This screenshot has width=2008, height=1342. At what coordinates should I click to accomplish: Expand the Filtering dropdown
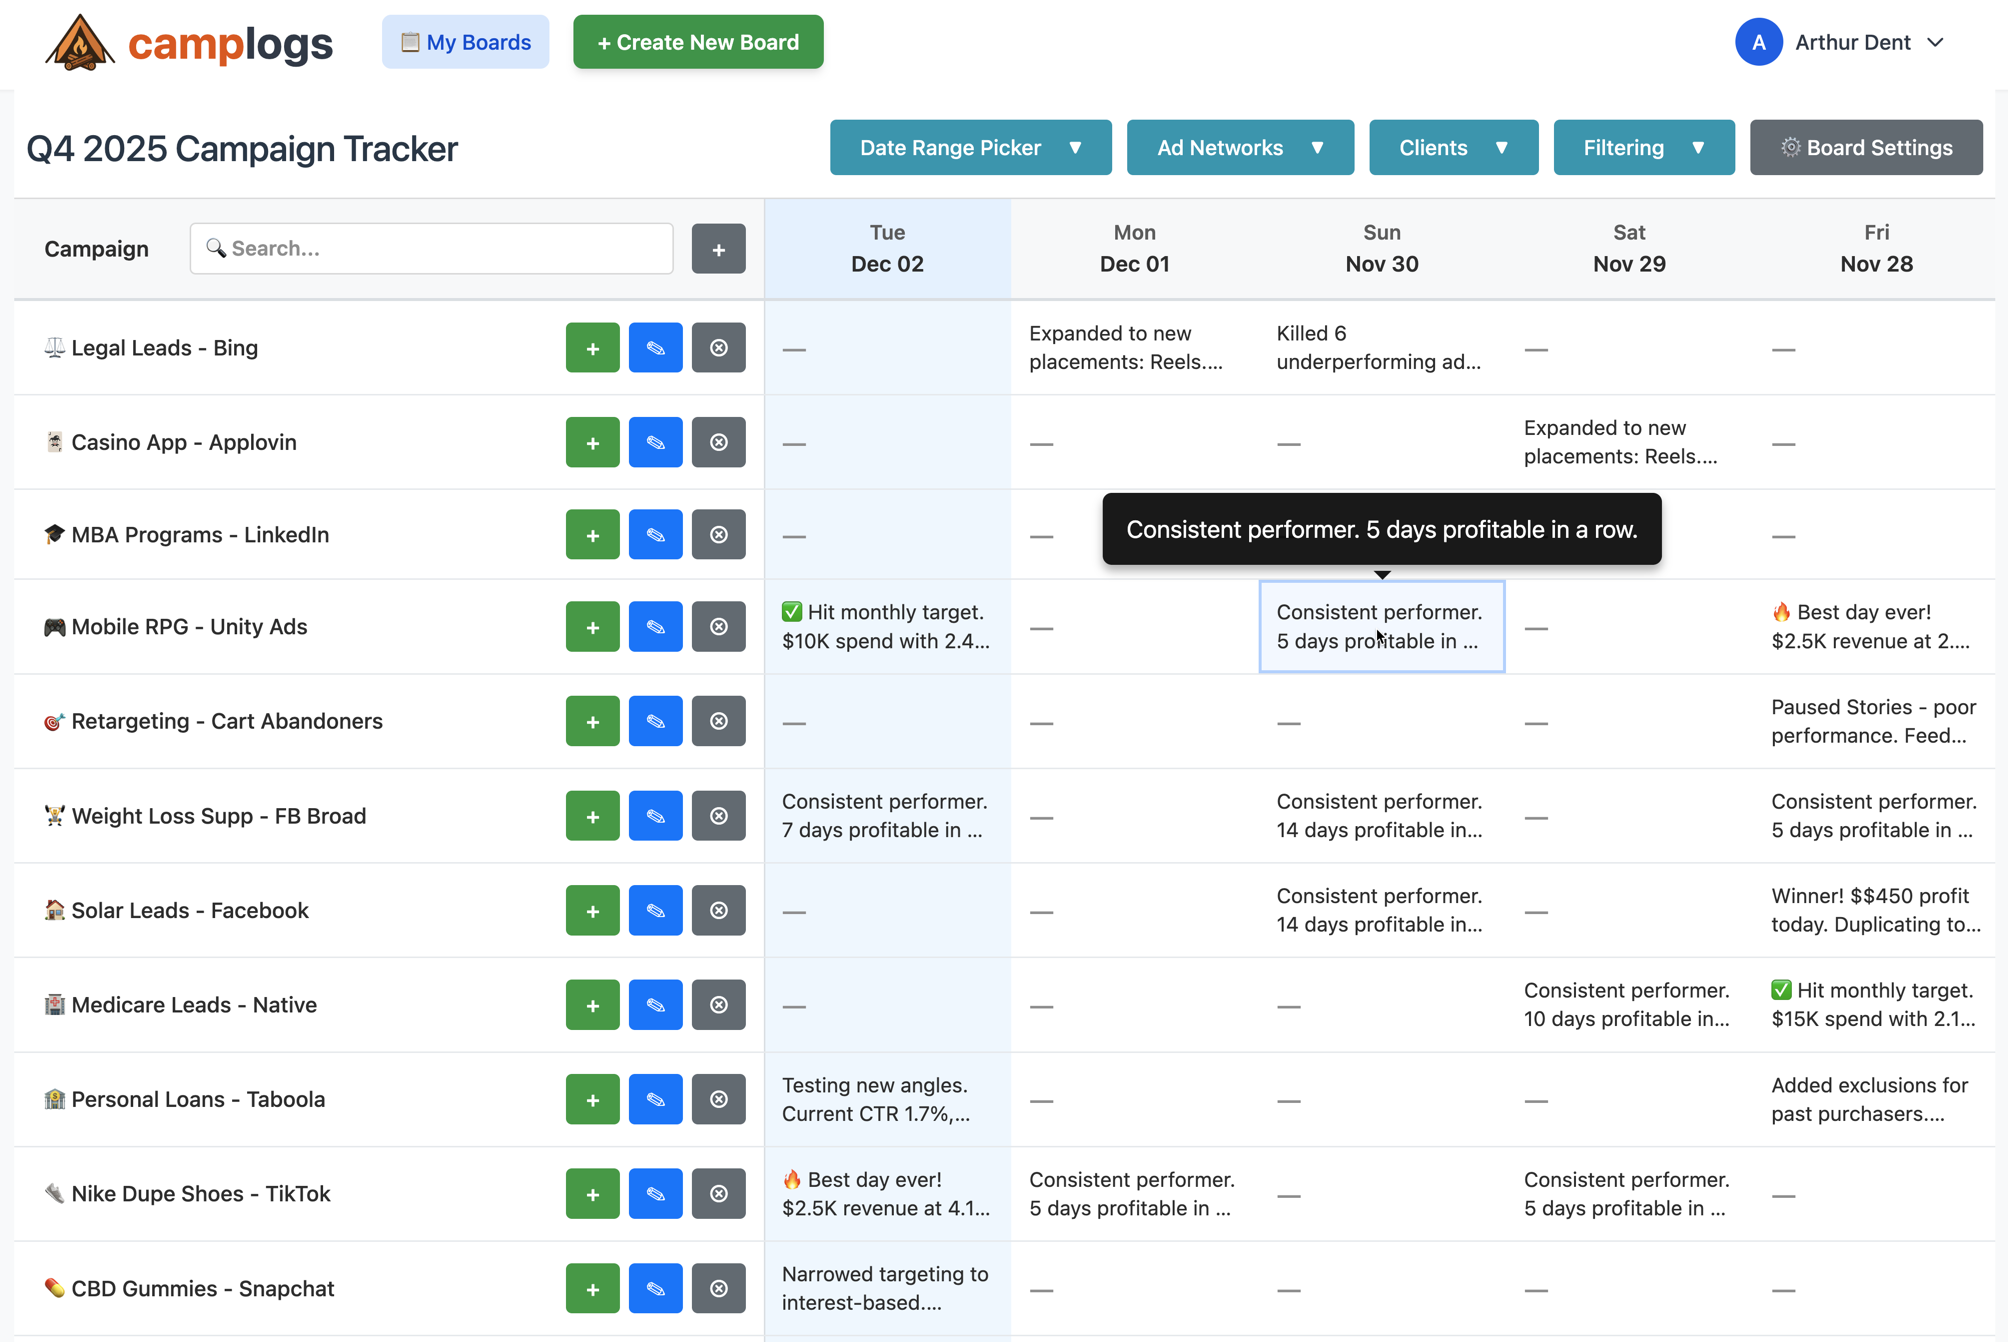(1643, 148)
